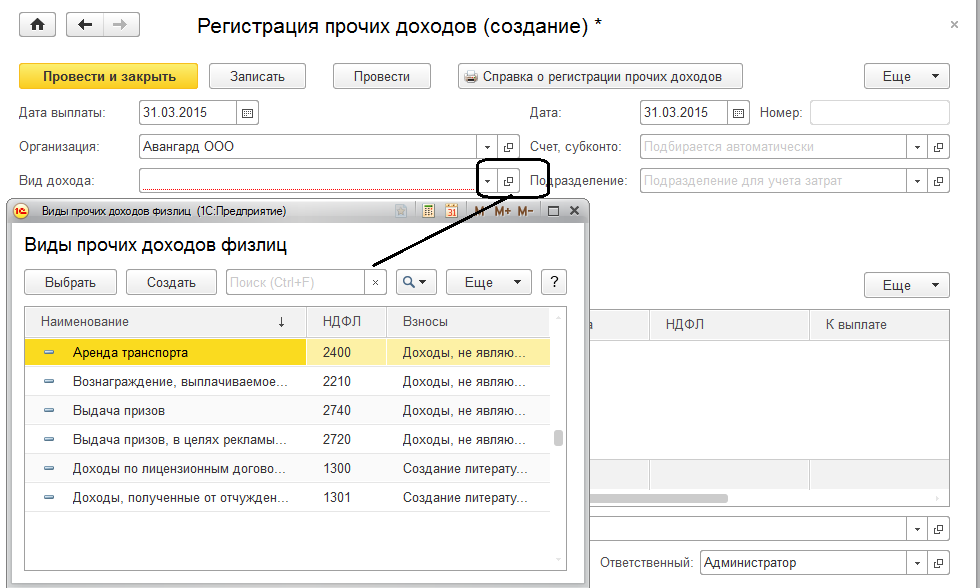This screenshot has height=588, width=980.
Task: Expand the Счет, субконто dropdown
Action: point(917,147)
